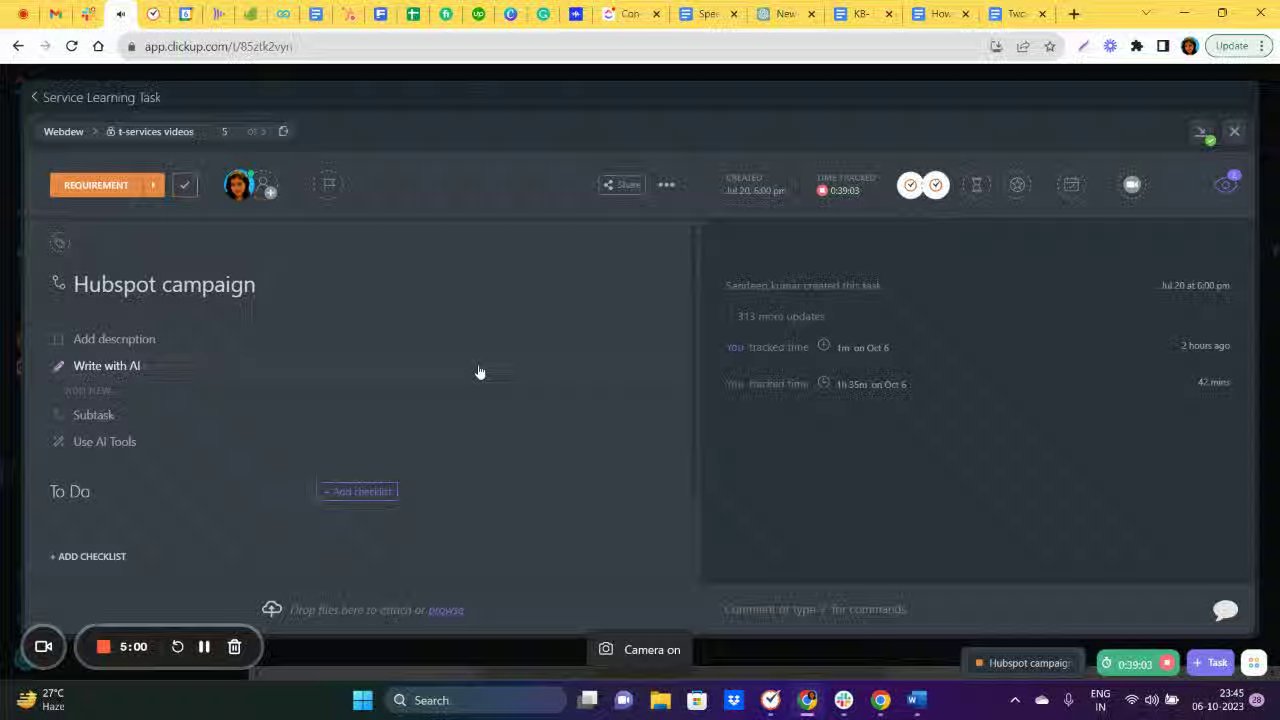Click the Camera on label
The width and height of the screenshot is (1280, 720).
[x=652, y=650]
